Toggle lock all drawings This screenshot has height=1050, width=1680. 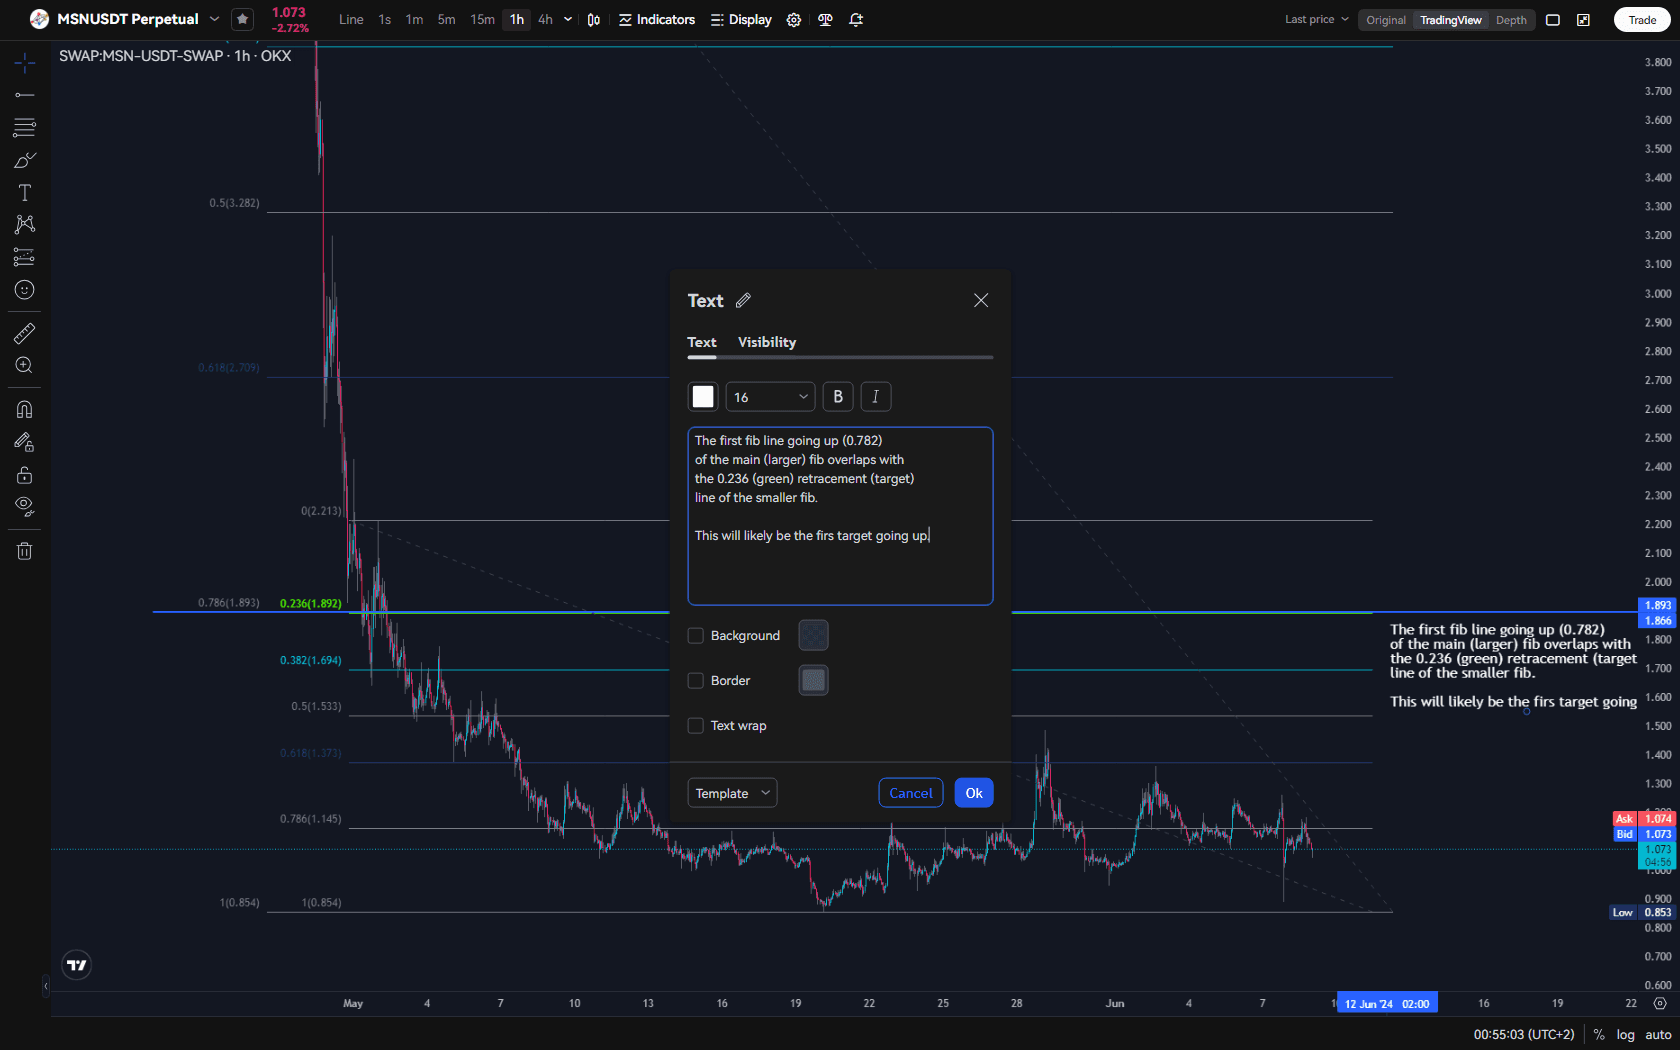[25, 474]
